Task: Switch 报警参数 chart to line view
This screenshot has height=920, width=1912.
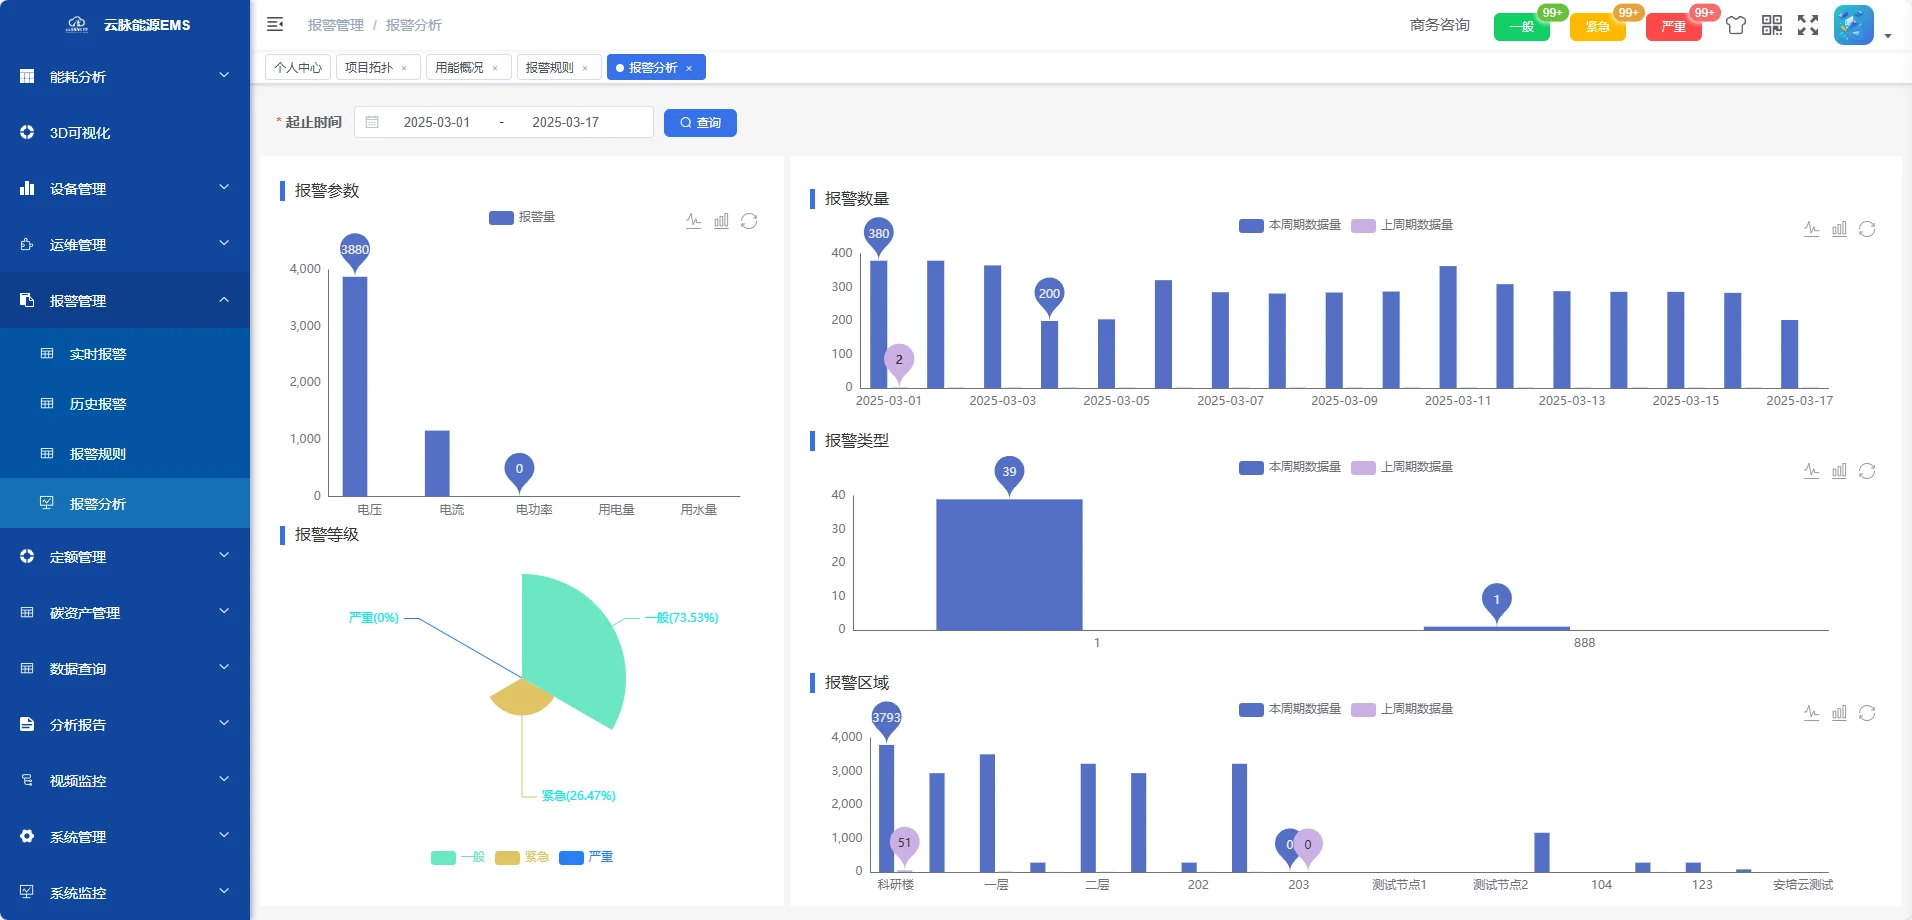Action: coord(693,221)
